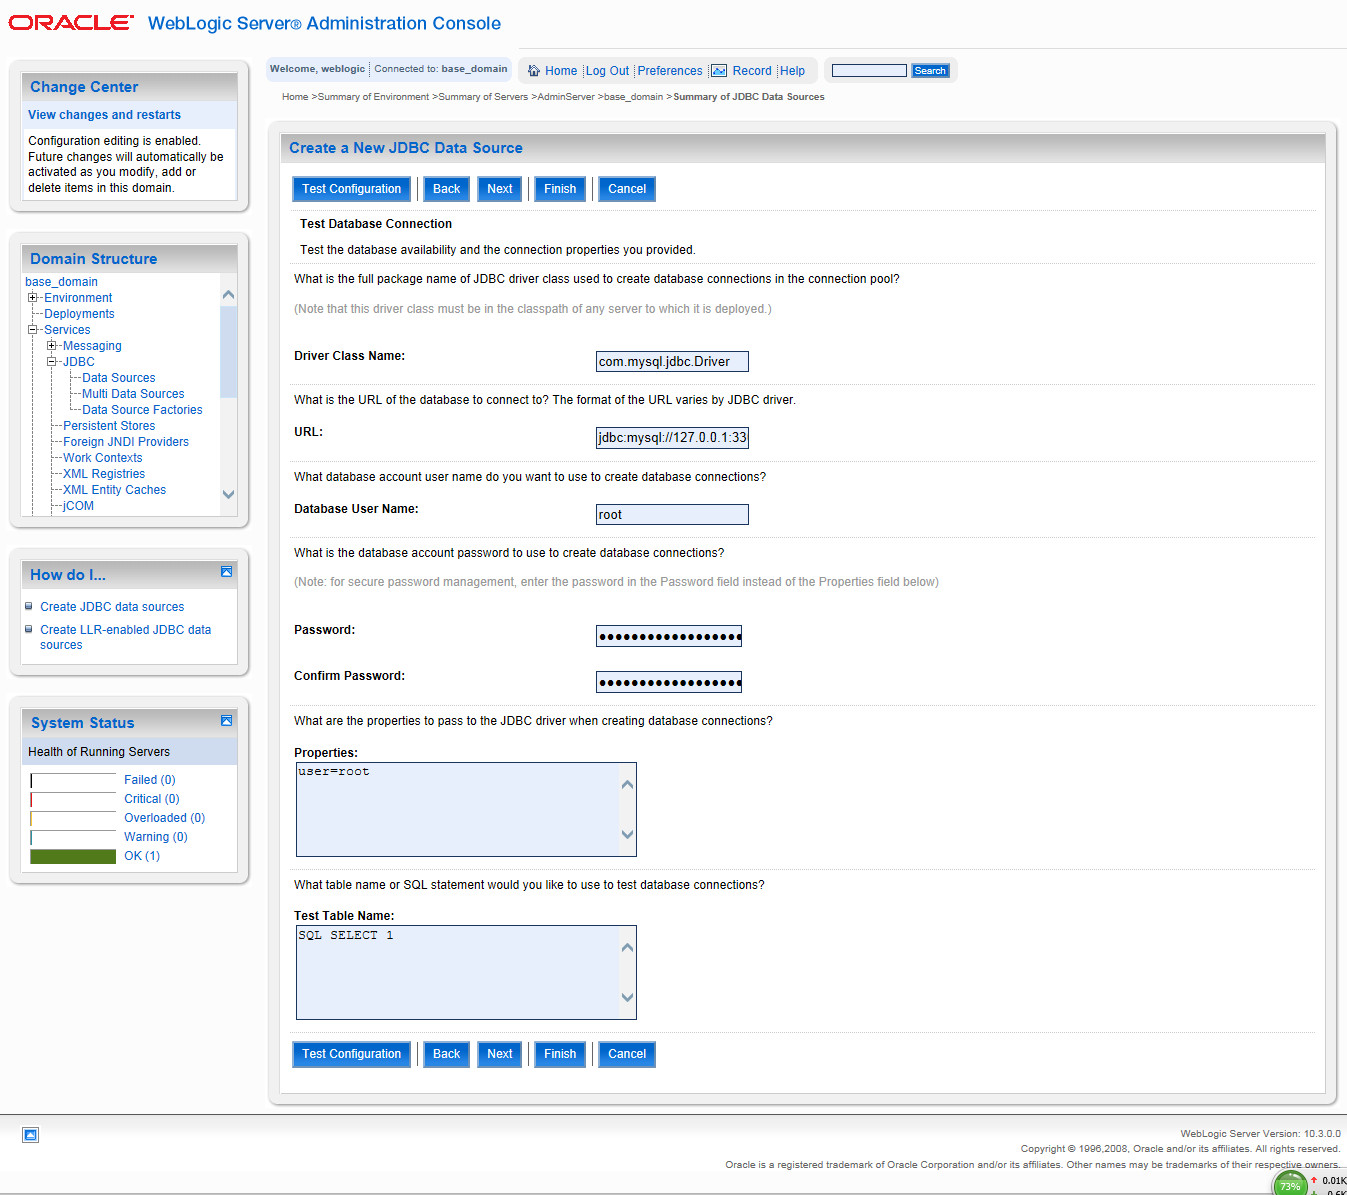The height and width of the screenshot is (1195, 1347).
Task: Click Properties box scroll up arrow
Action: (x=627, y=784)
